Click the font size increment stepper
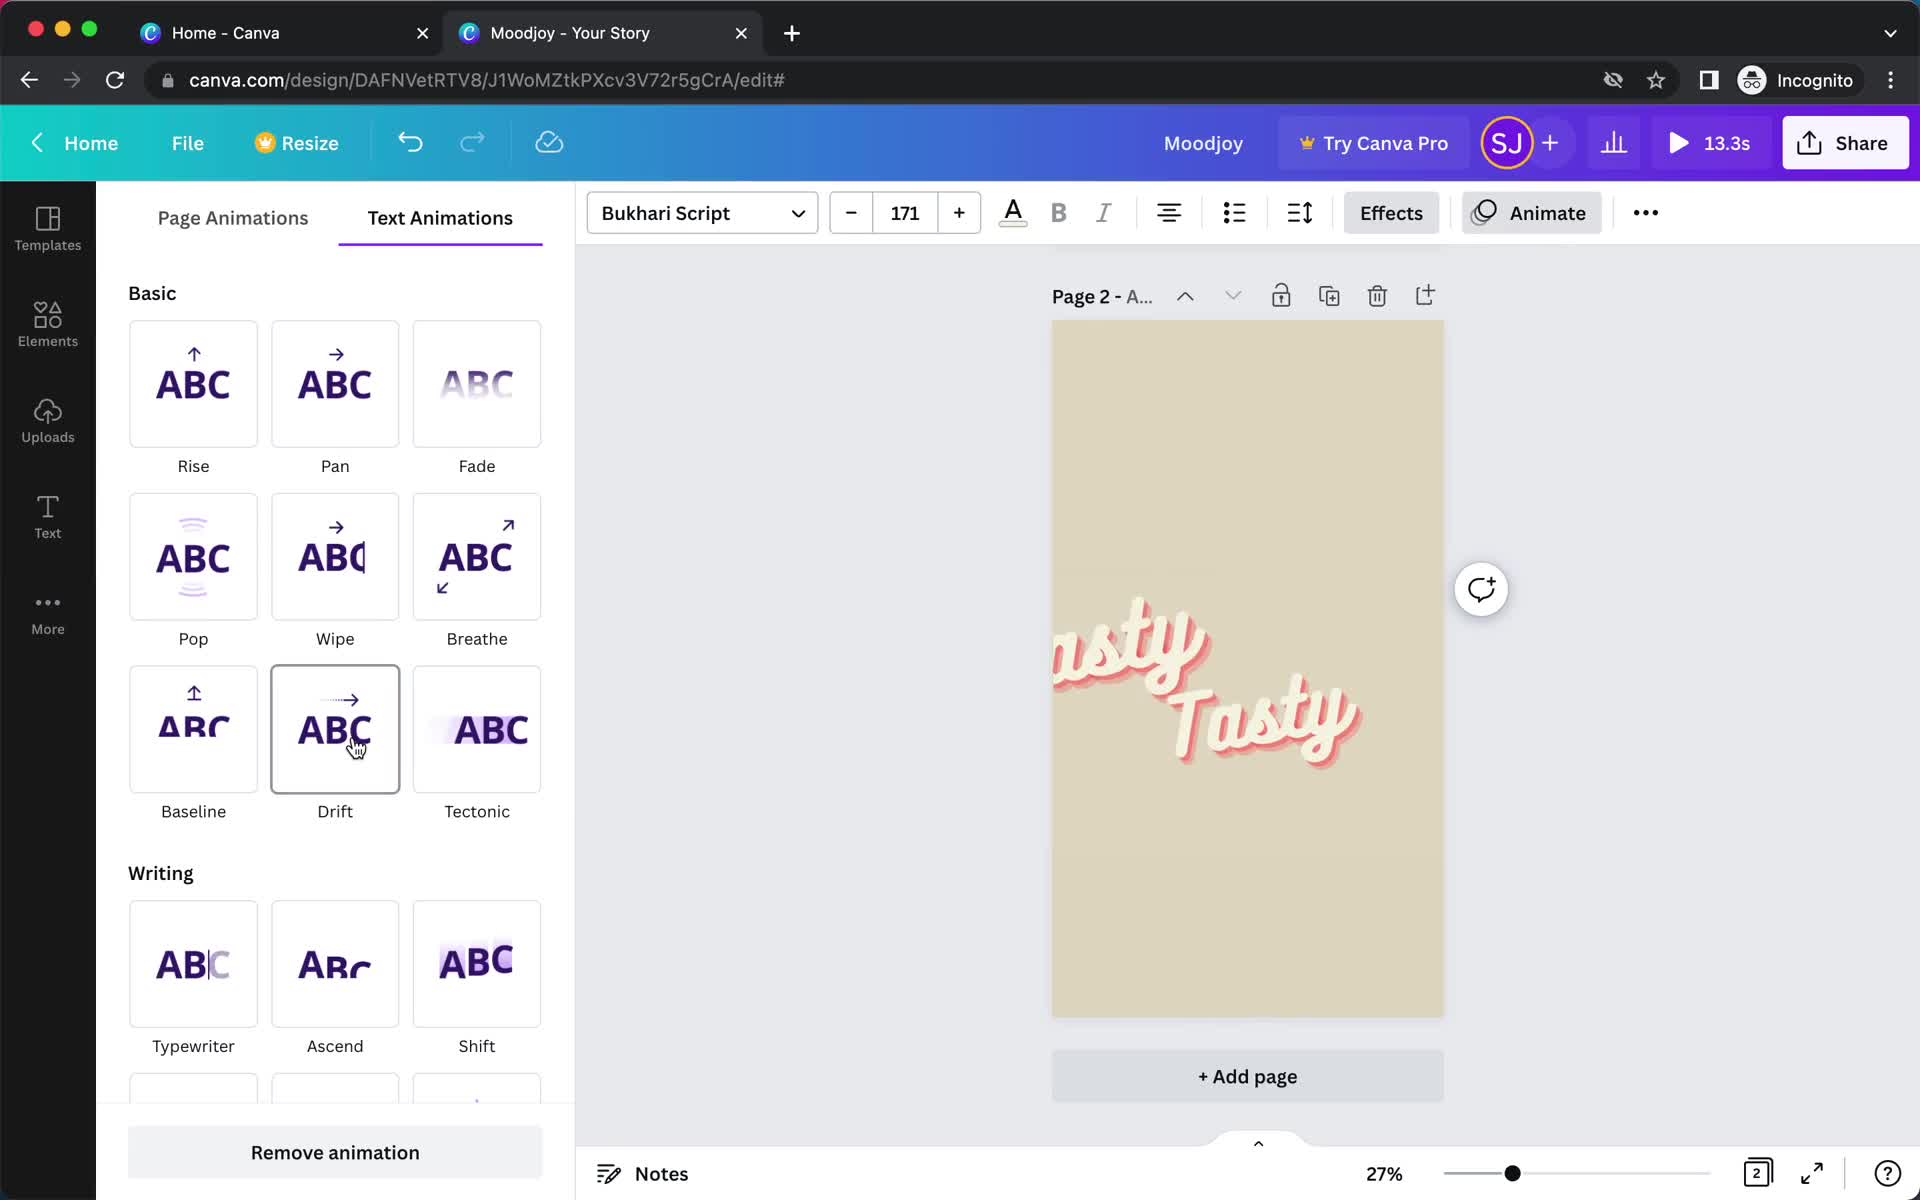Screen dimensions: 1920x1200 coord(959,213)
